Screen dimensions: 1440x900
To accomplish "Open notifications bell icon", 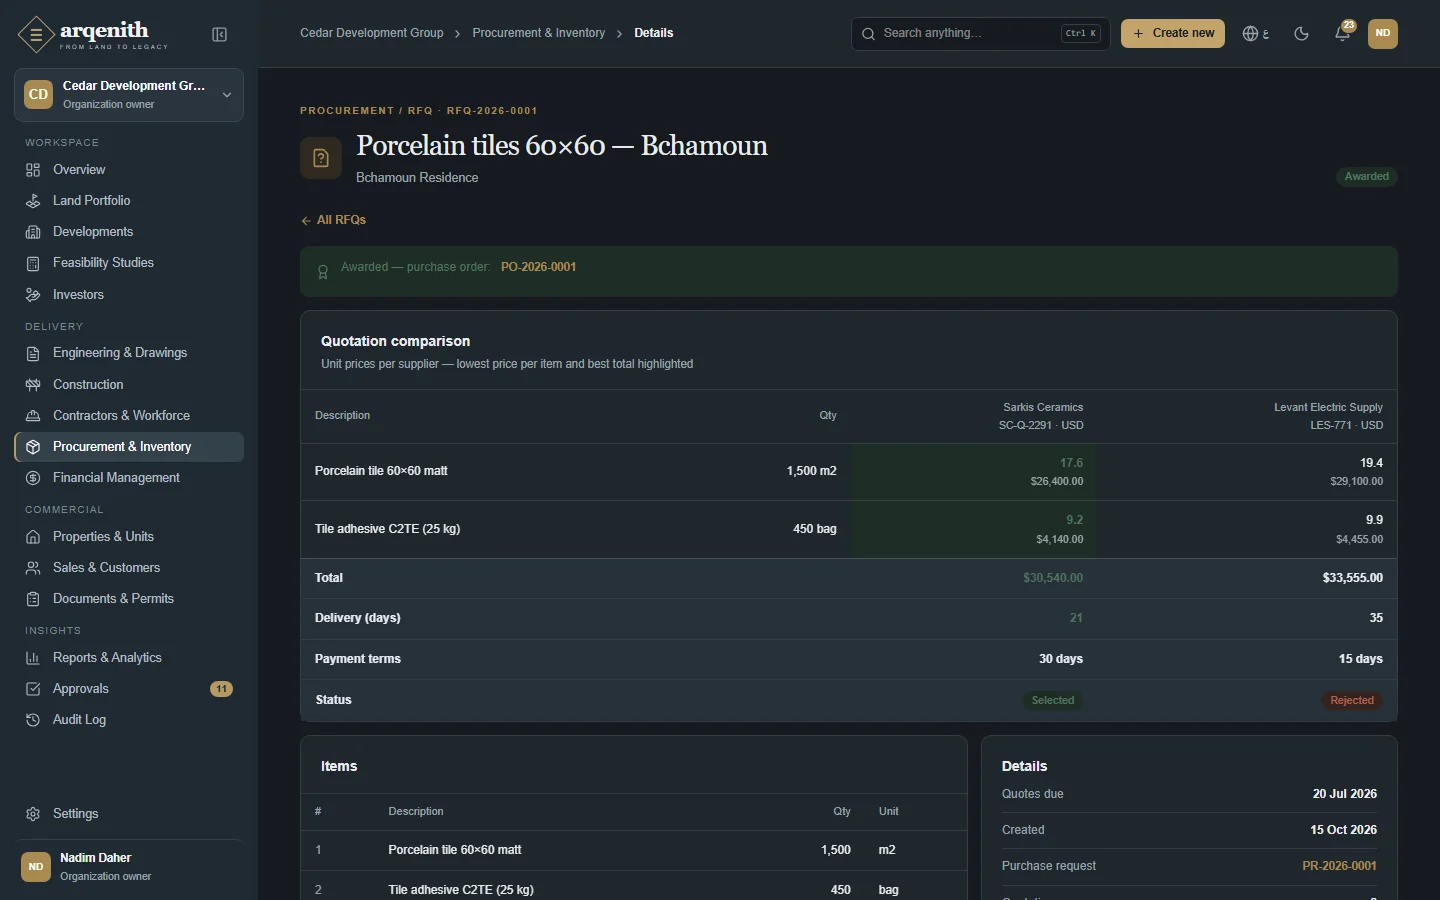I will [x=1343, y=33].
